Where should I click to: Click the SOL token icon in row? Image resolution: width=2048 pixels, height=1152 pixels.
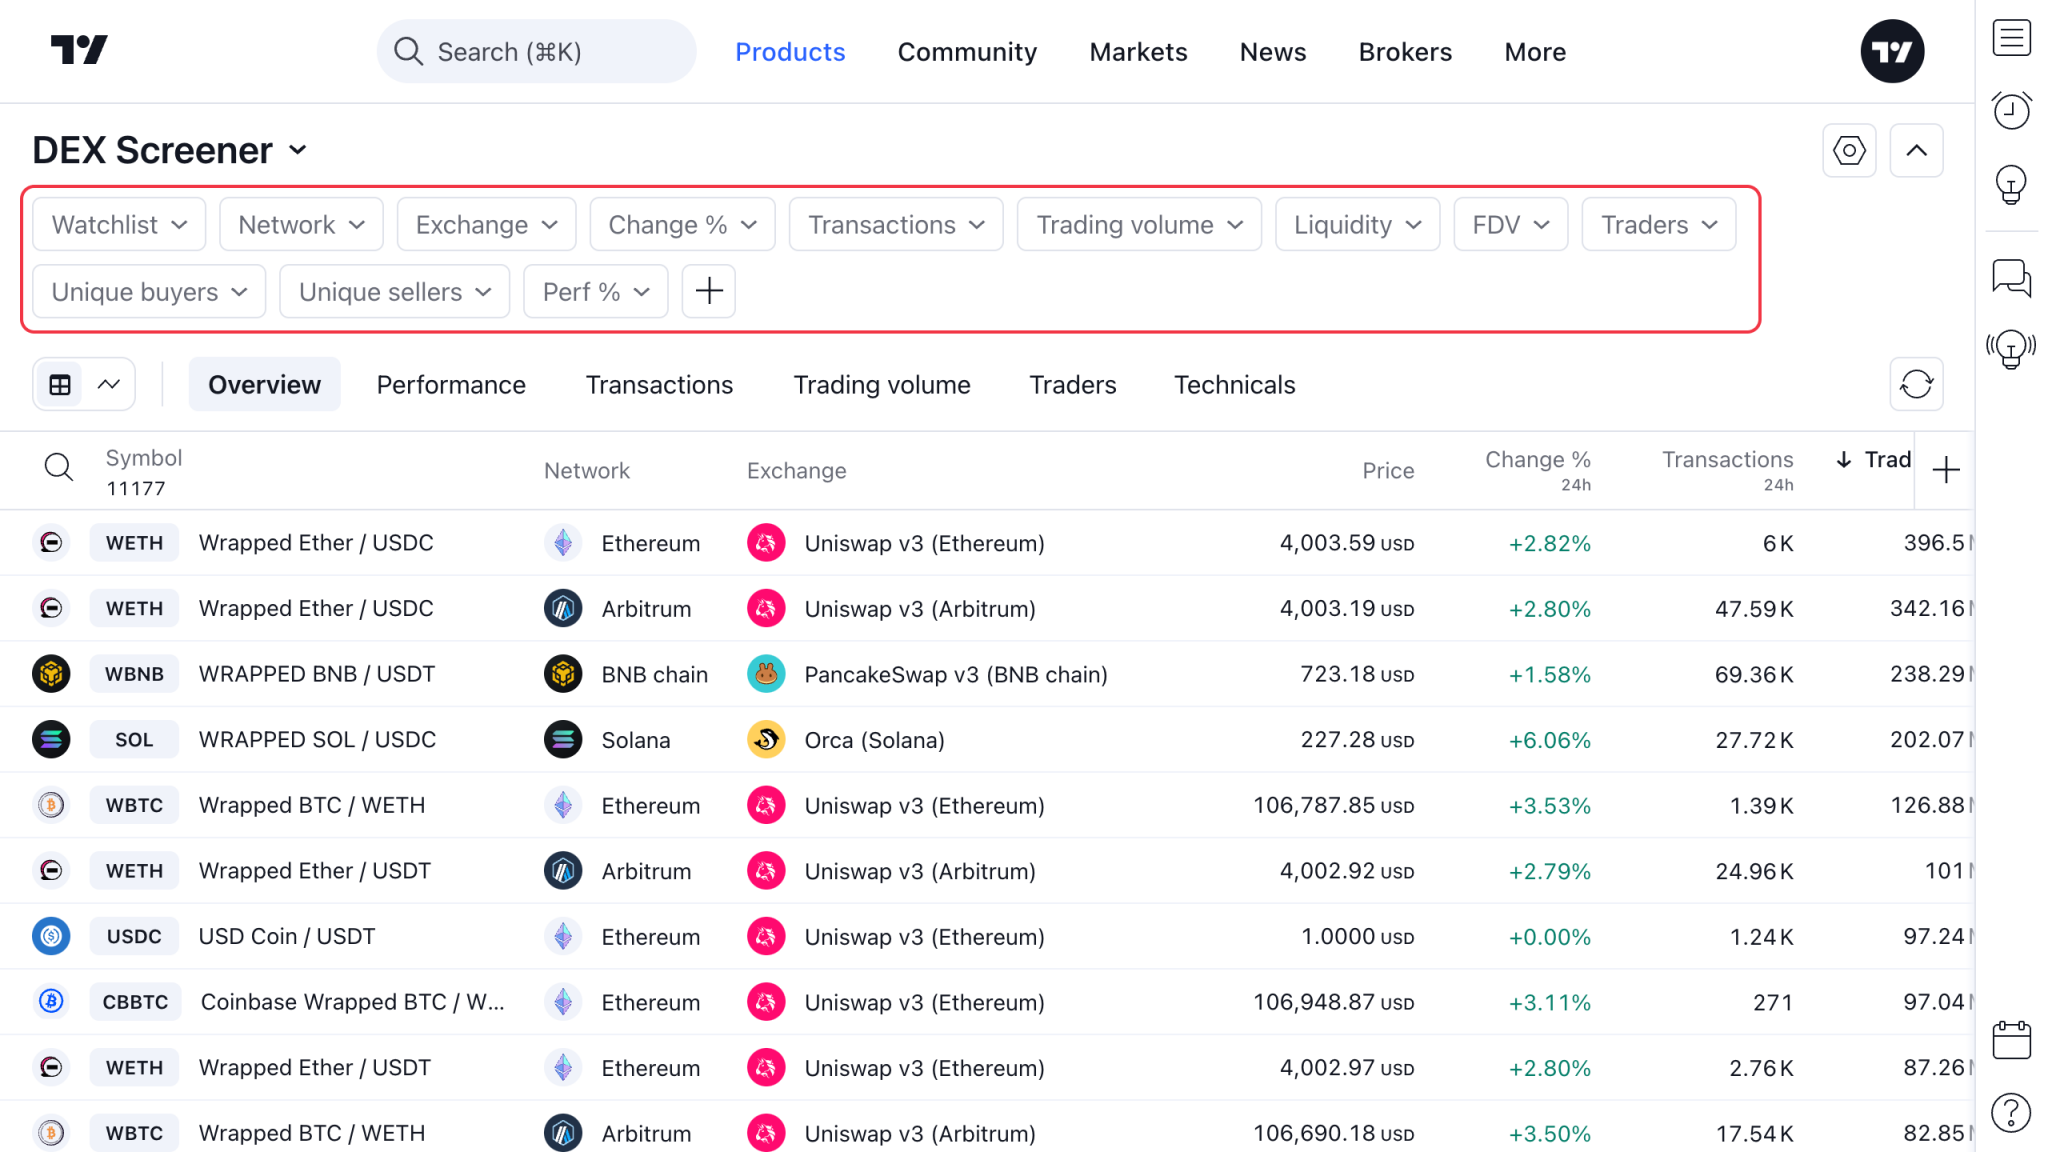pyautogui.click(x=51, y=740)
